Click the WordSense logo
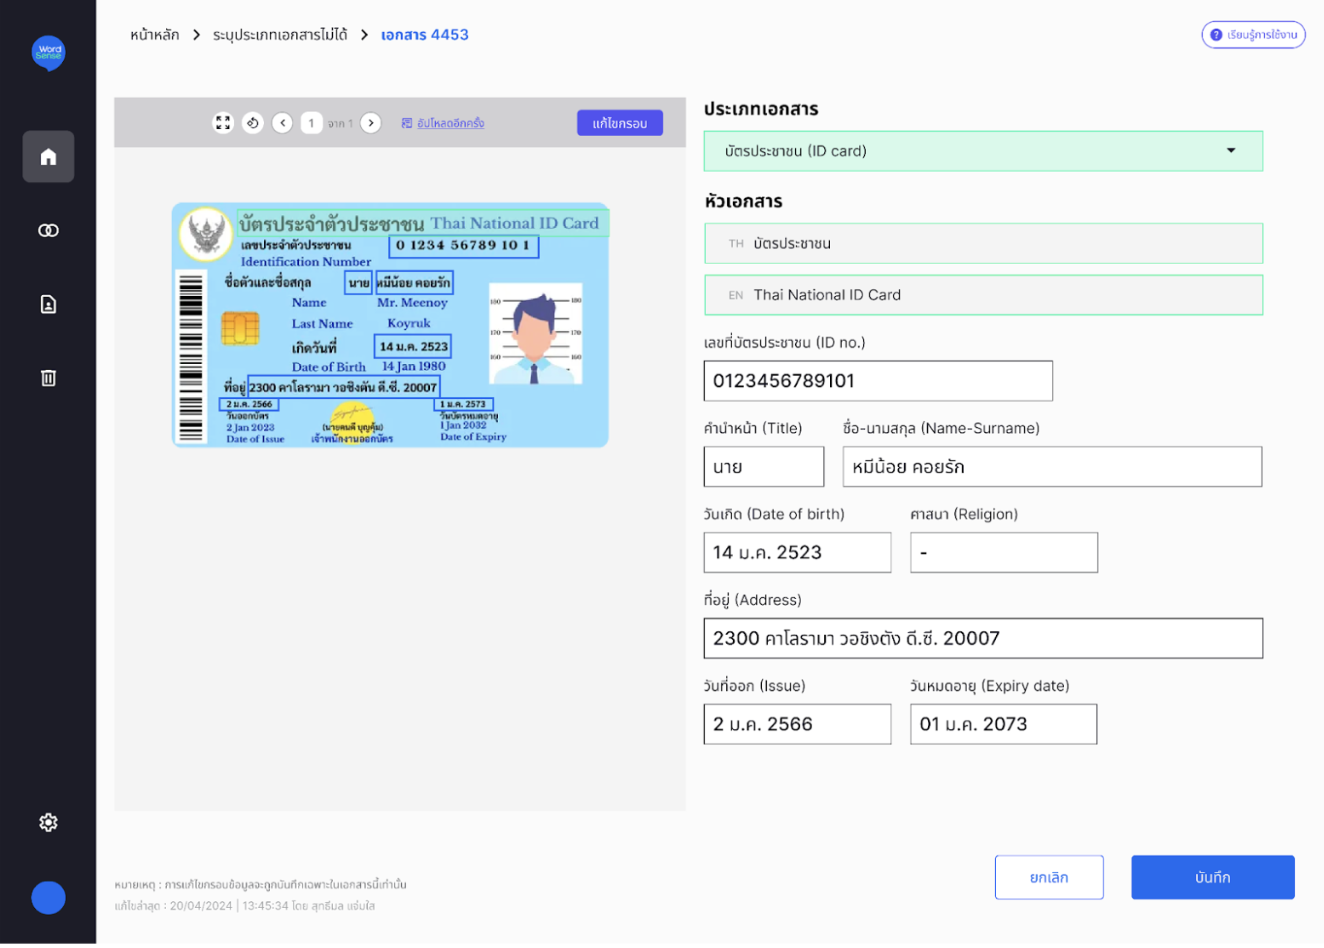The image size is (1324, 948). point(48,53)
